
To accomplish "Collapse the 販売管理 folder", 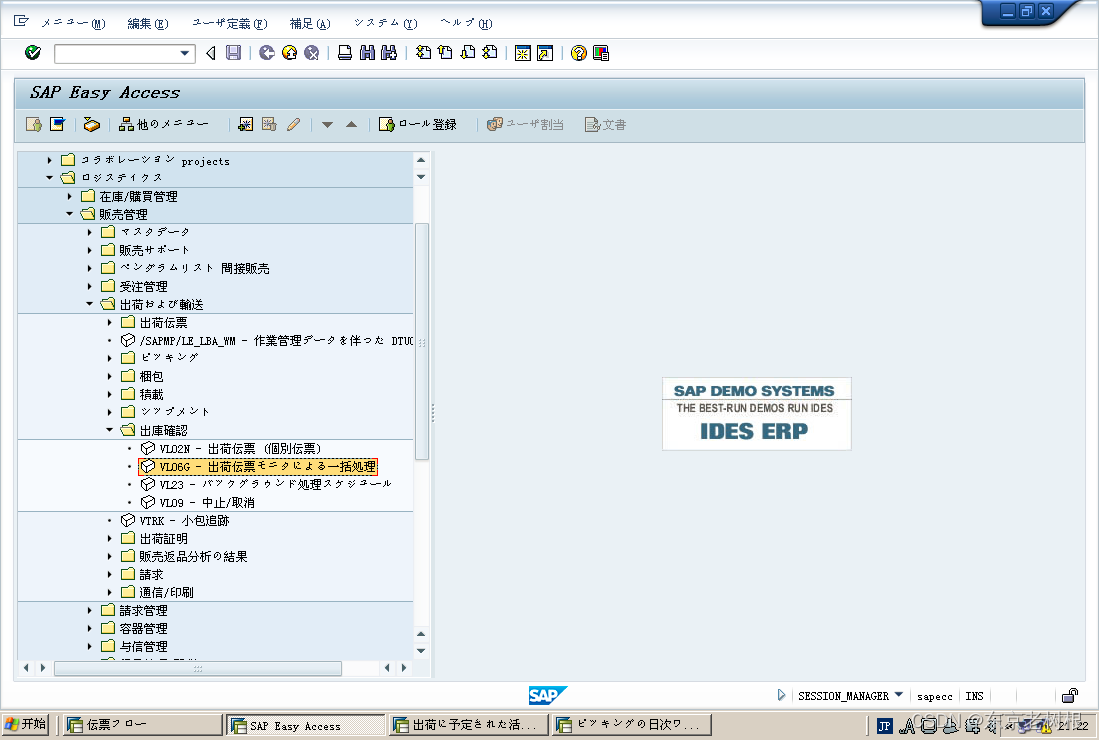I will (x=69, y=214).
